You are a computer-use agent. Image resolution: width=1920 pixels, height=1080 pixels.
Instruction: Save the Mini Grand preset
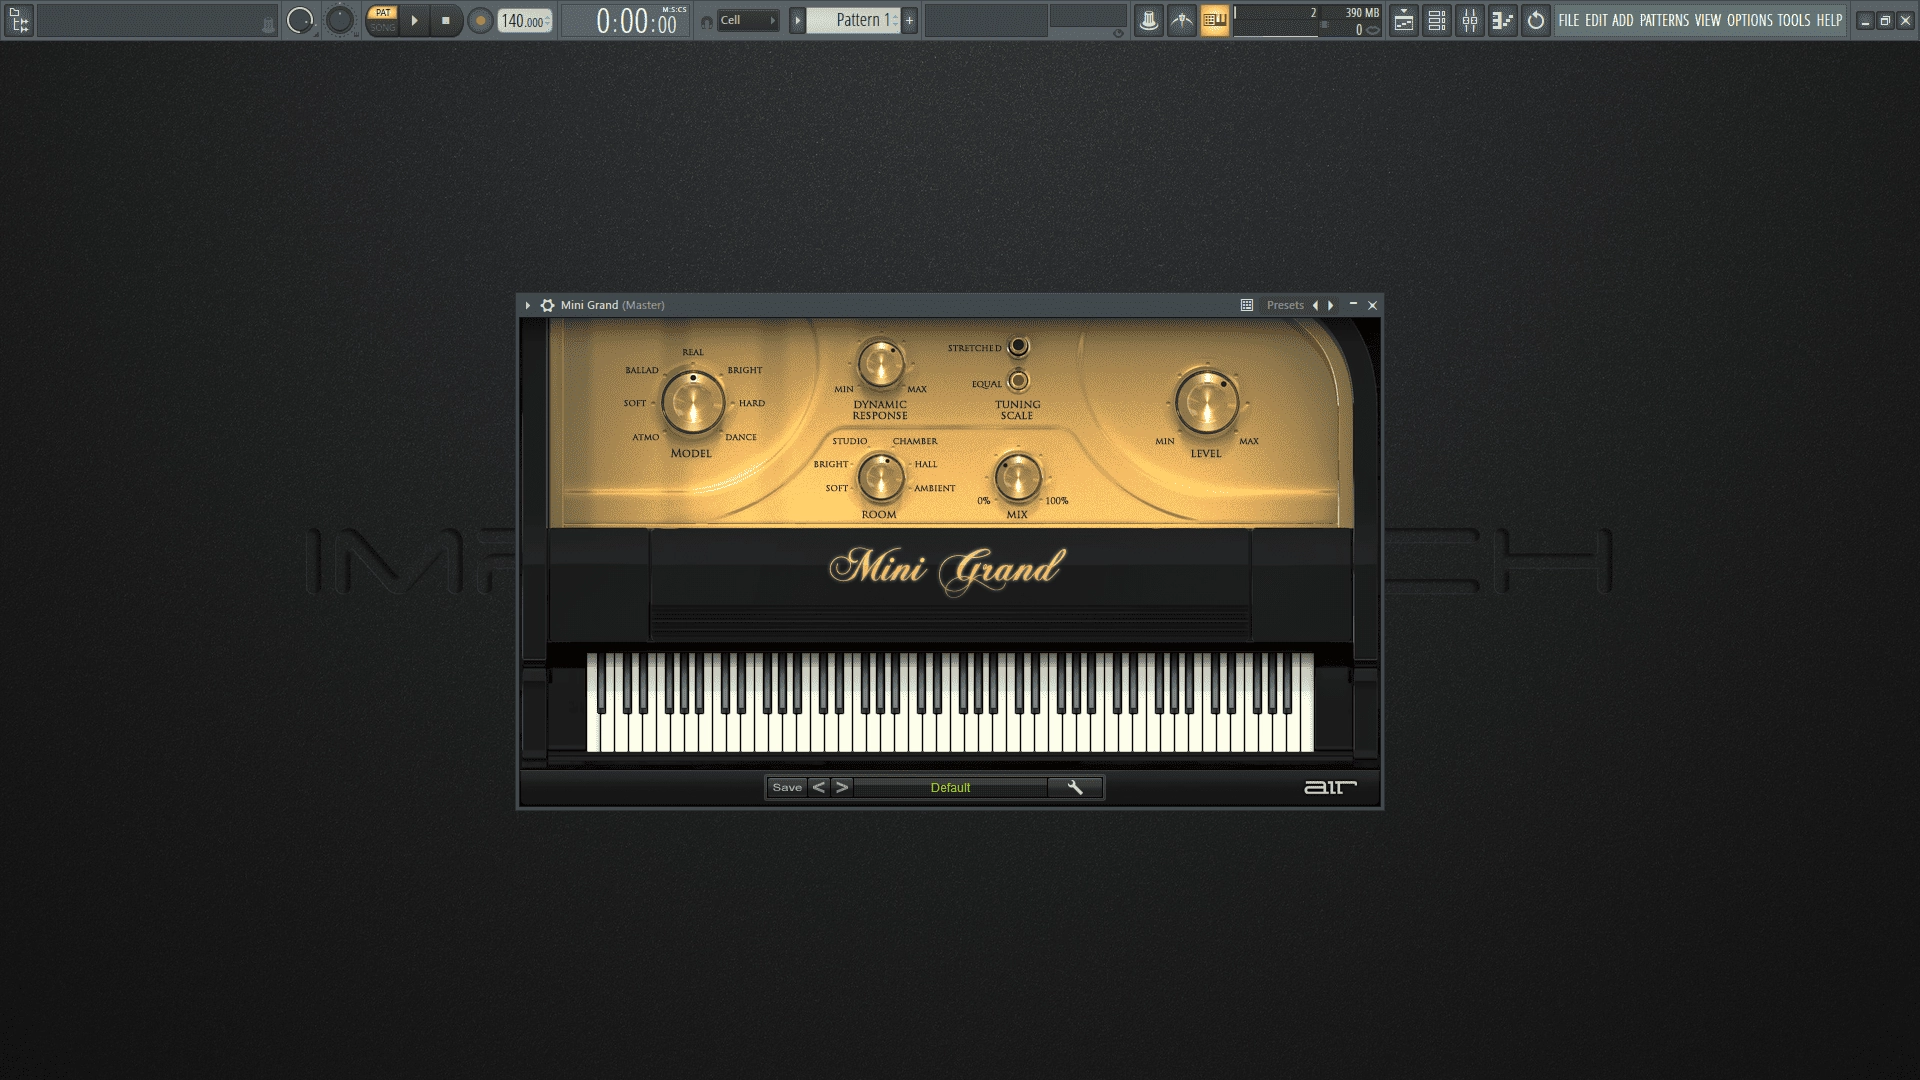click(x=787, y=788)
